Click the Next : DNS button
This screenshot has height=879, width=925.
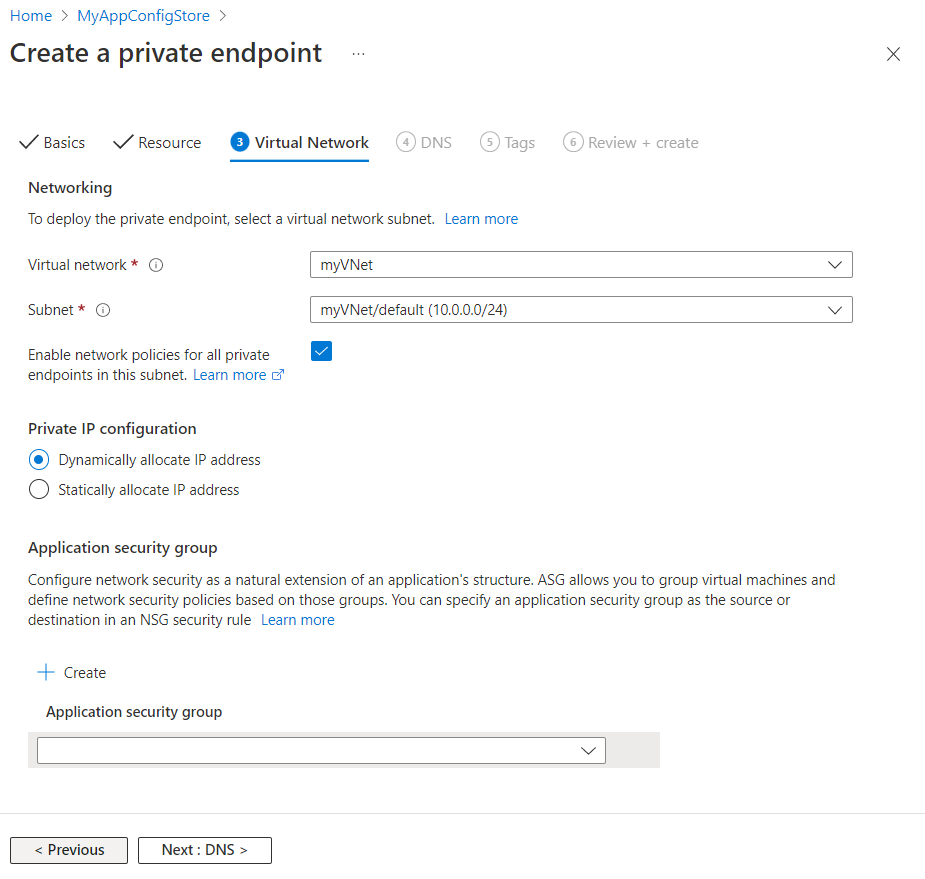205,850
